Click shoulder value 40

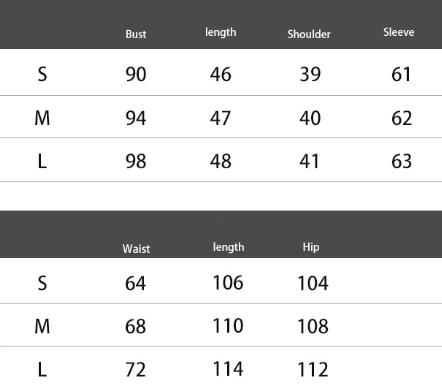[x=310, y=118]
